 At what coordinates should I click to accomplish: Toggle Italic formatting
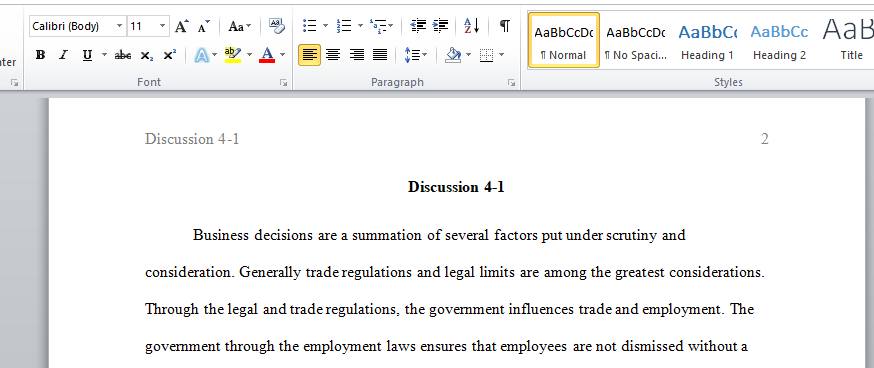[64, 55]
